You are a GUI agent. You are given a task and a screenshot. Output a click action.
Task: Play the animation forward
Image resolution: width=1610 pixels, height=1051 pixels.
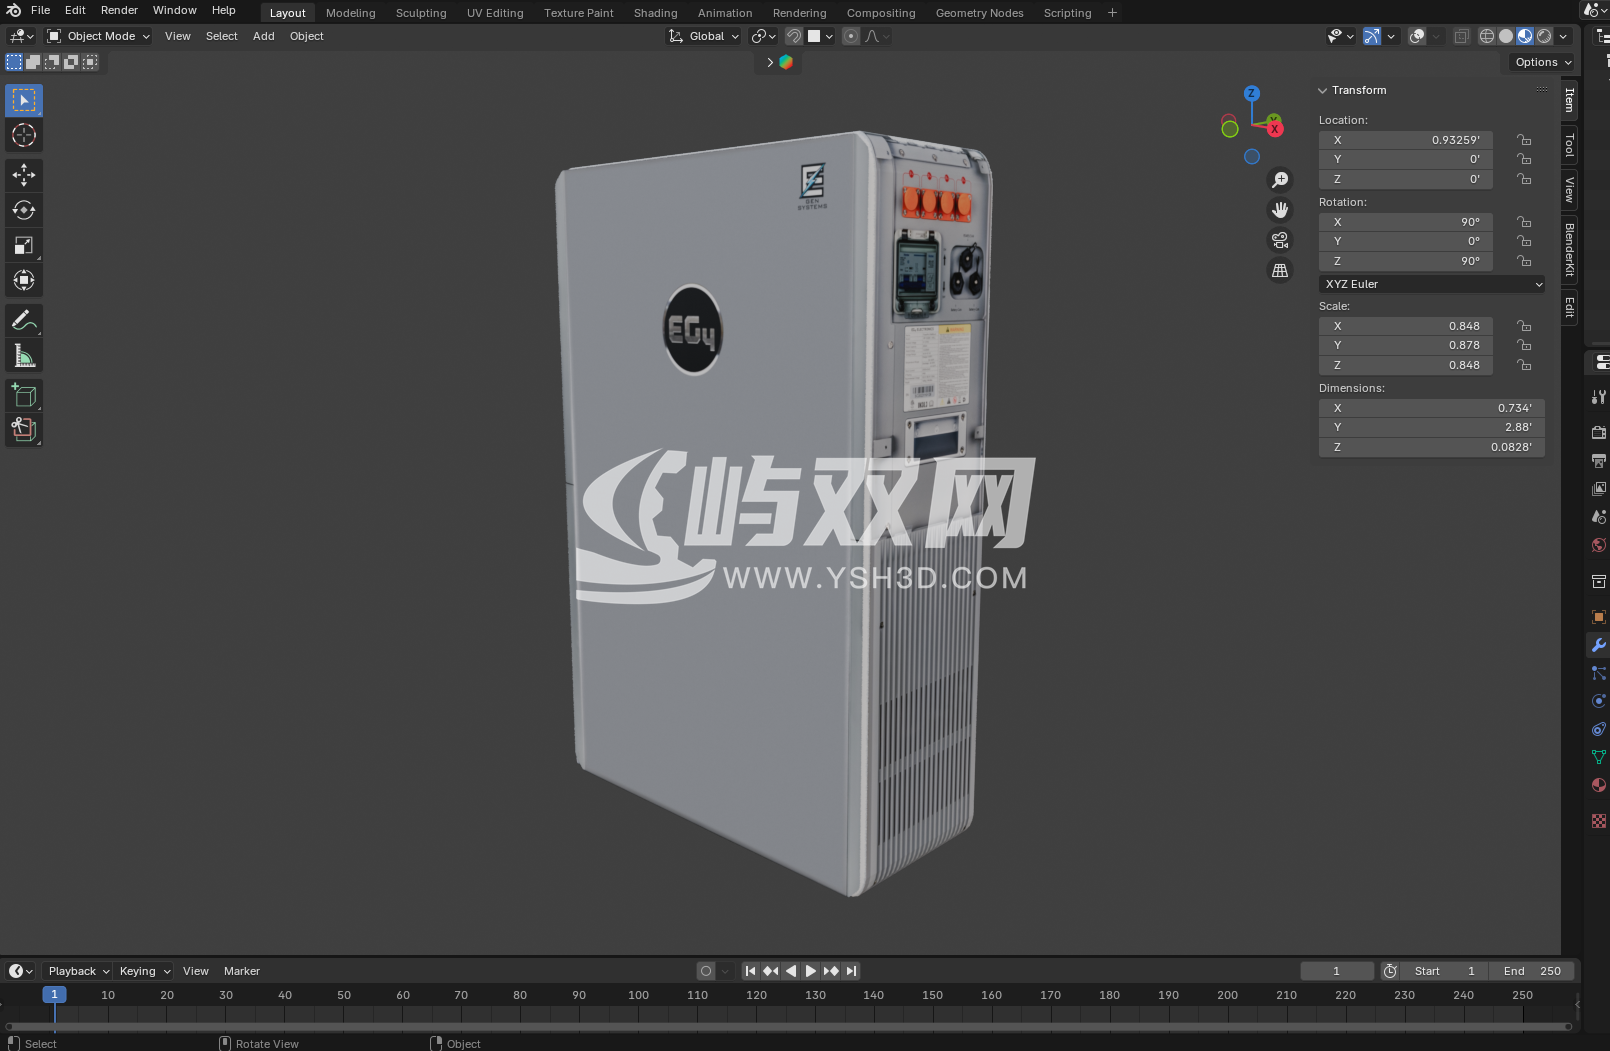click(x=810, y=971)
